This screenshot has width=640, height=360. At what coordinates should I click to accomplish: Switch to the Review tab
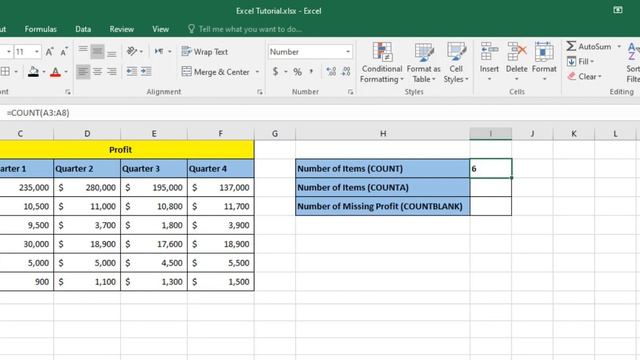pos(121,29)
